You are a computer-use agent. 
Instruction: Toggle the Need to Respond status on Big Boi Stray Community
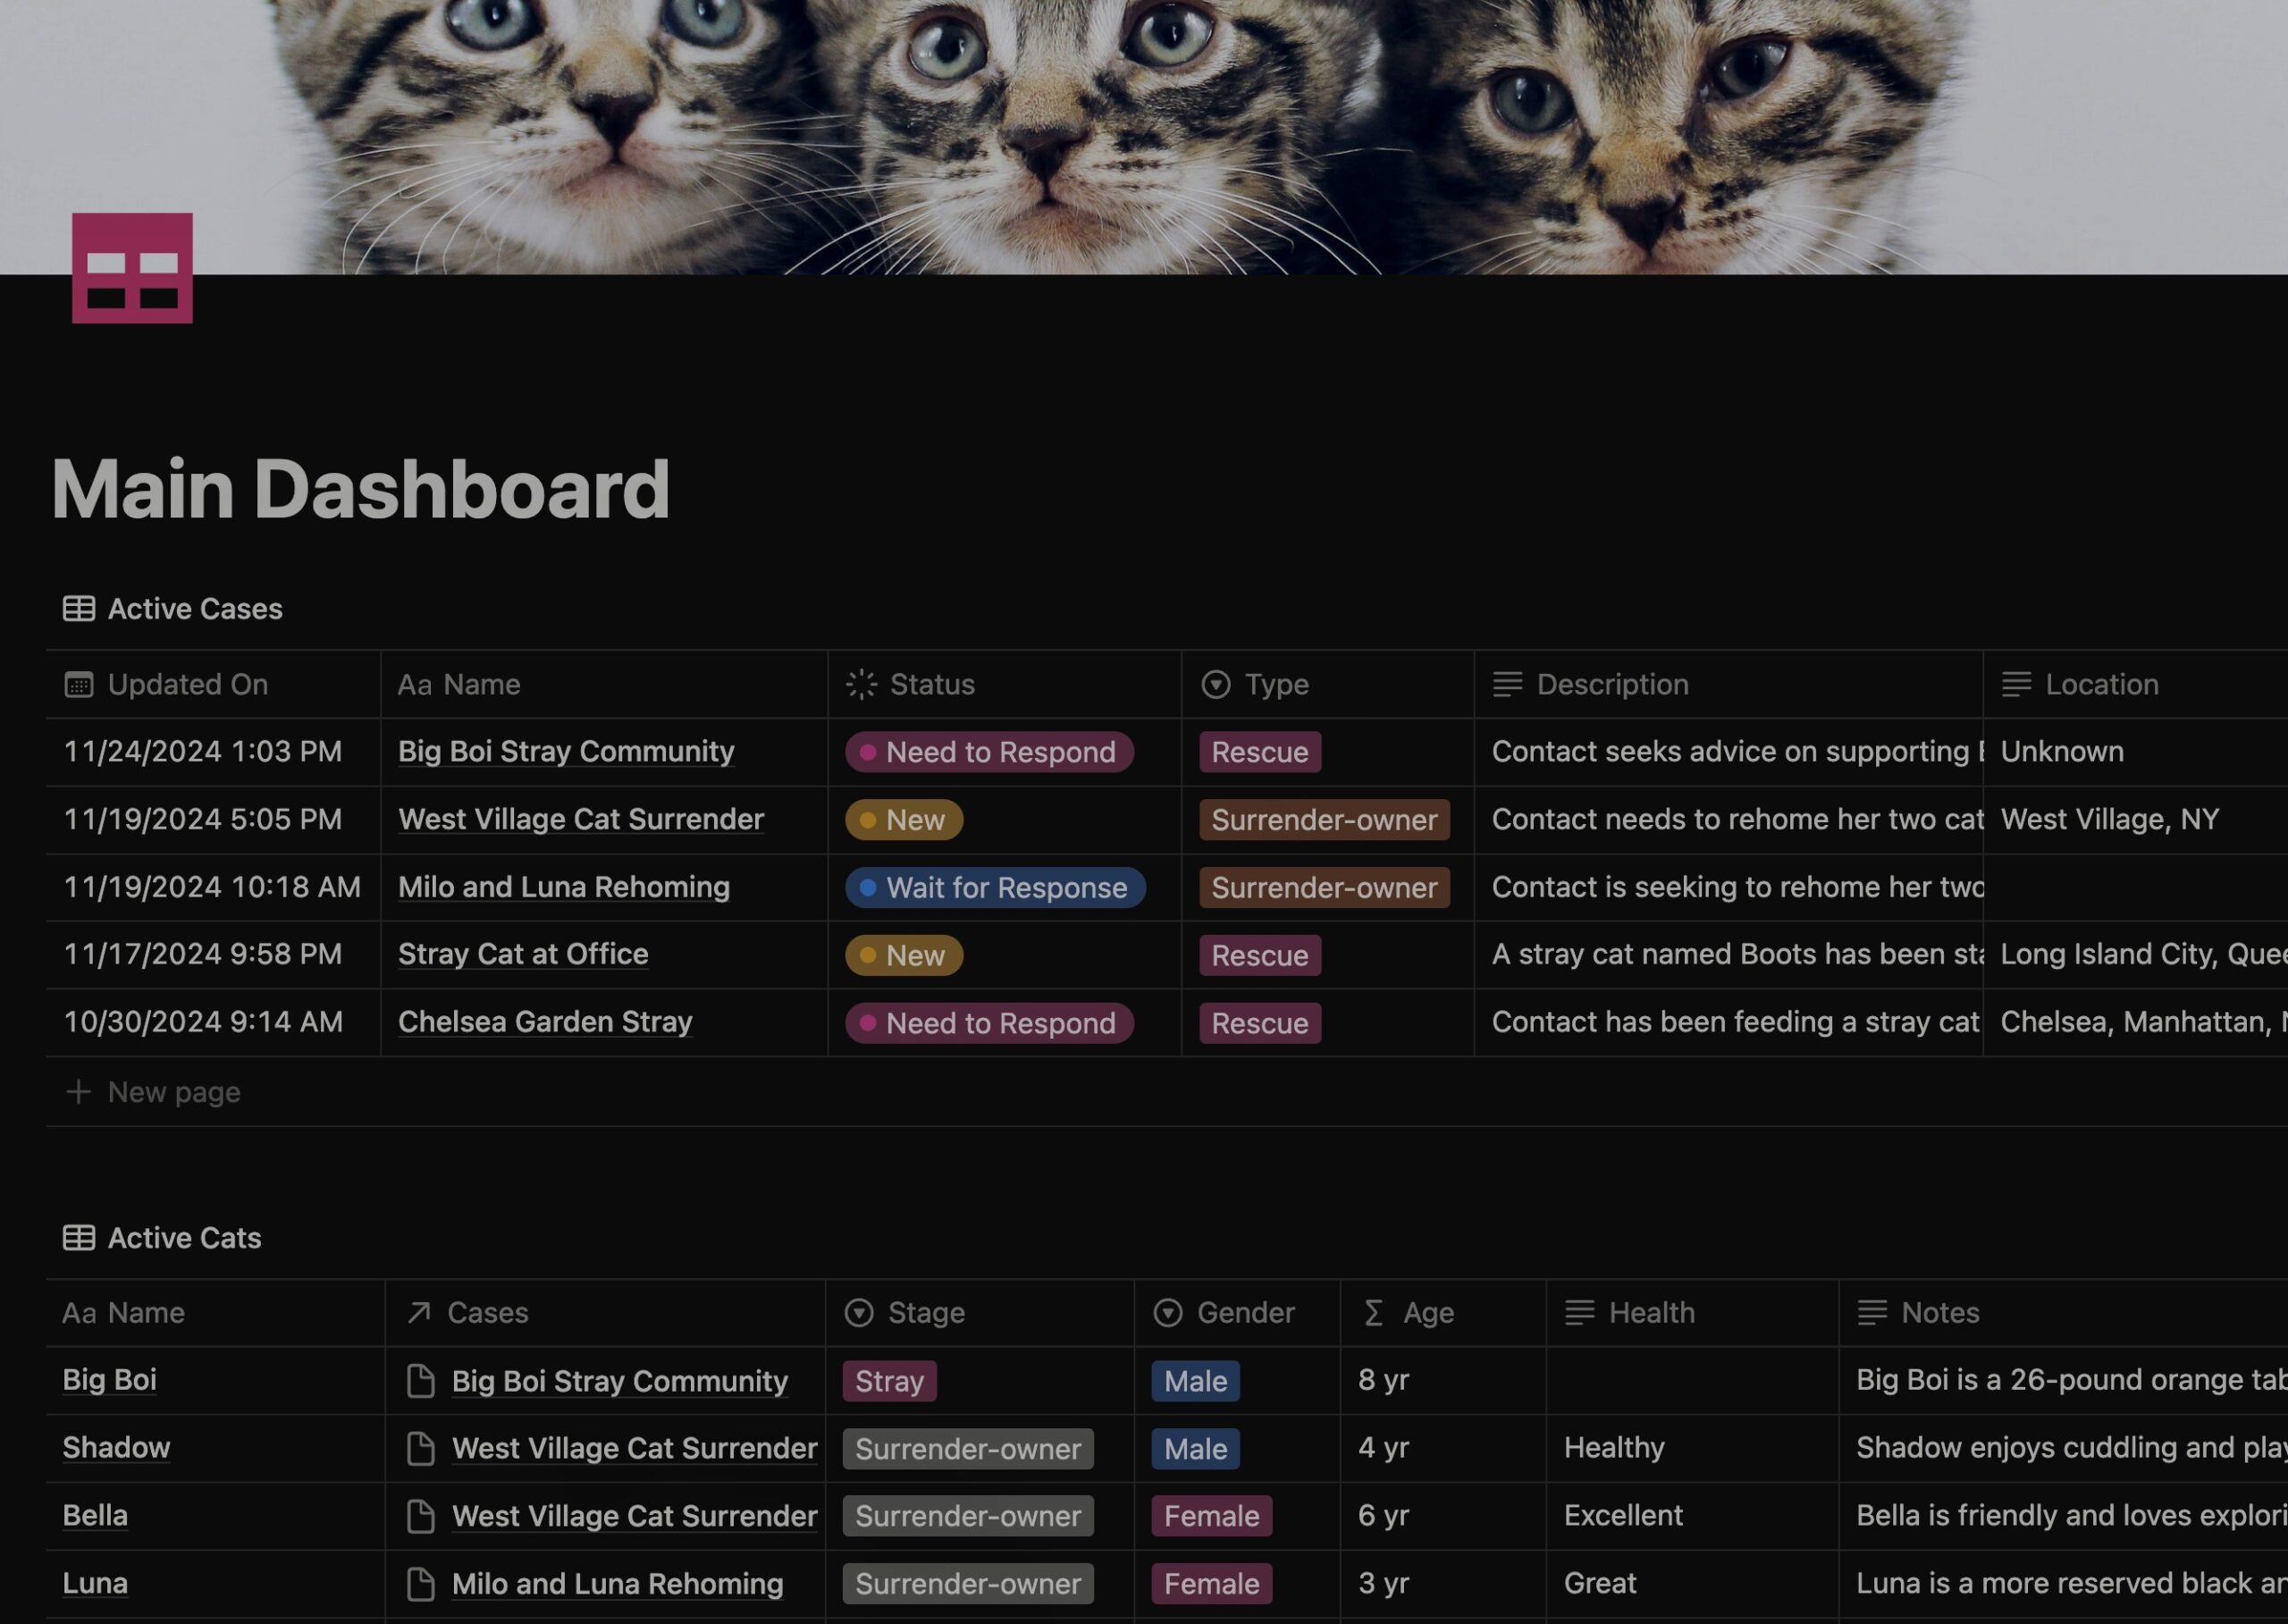click(x=989, y=751)
